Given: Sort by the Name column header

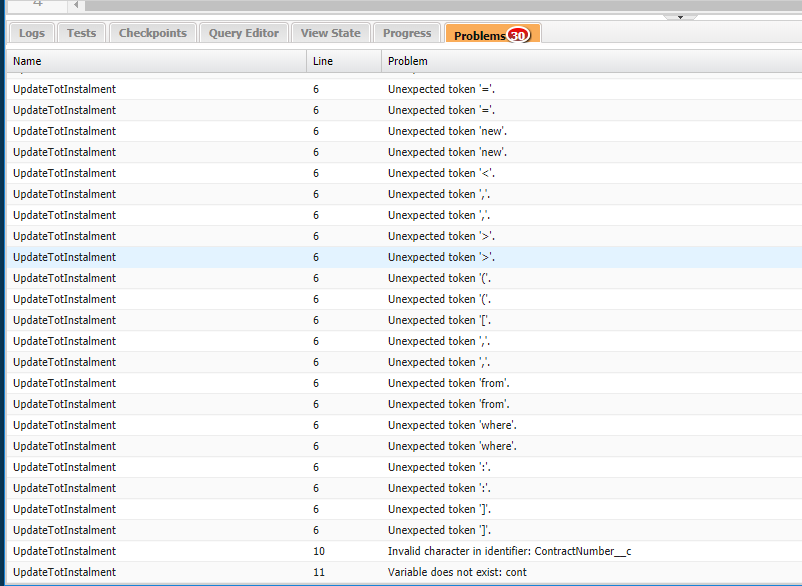Looking at the screenshot, I should pos(156,61).
